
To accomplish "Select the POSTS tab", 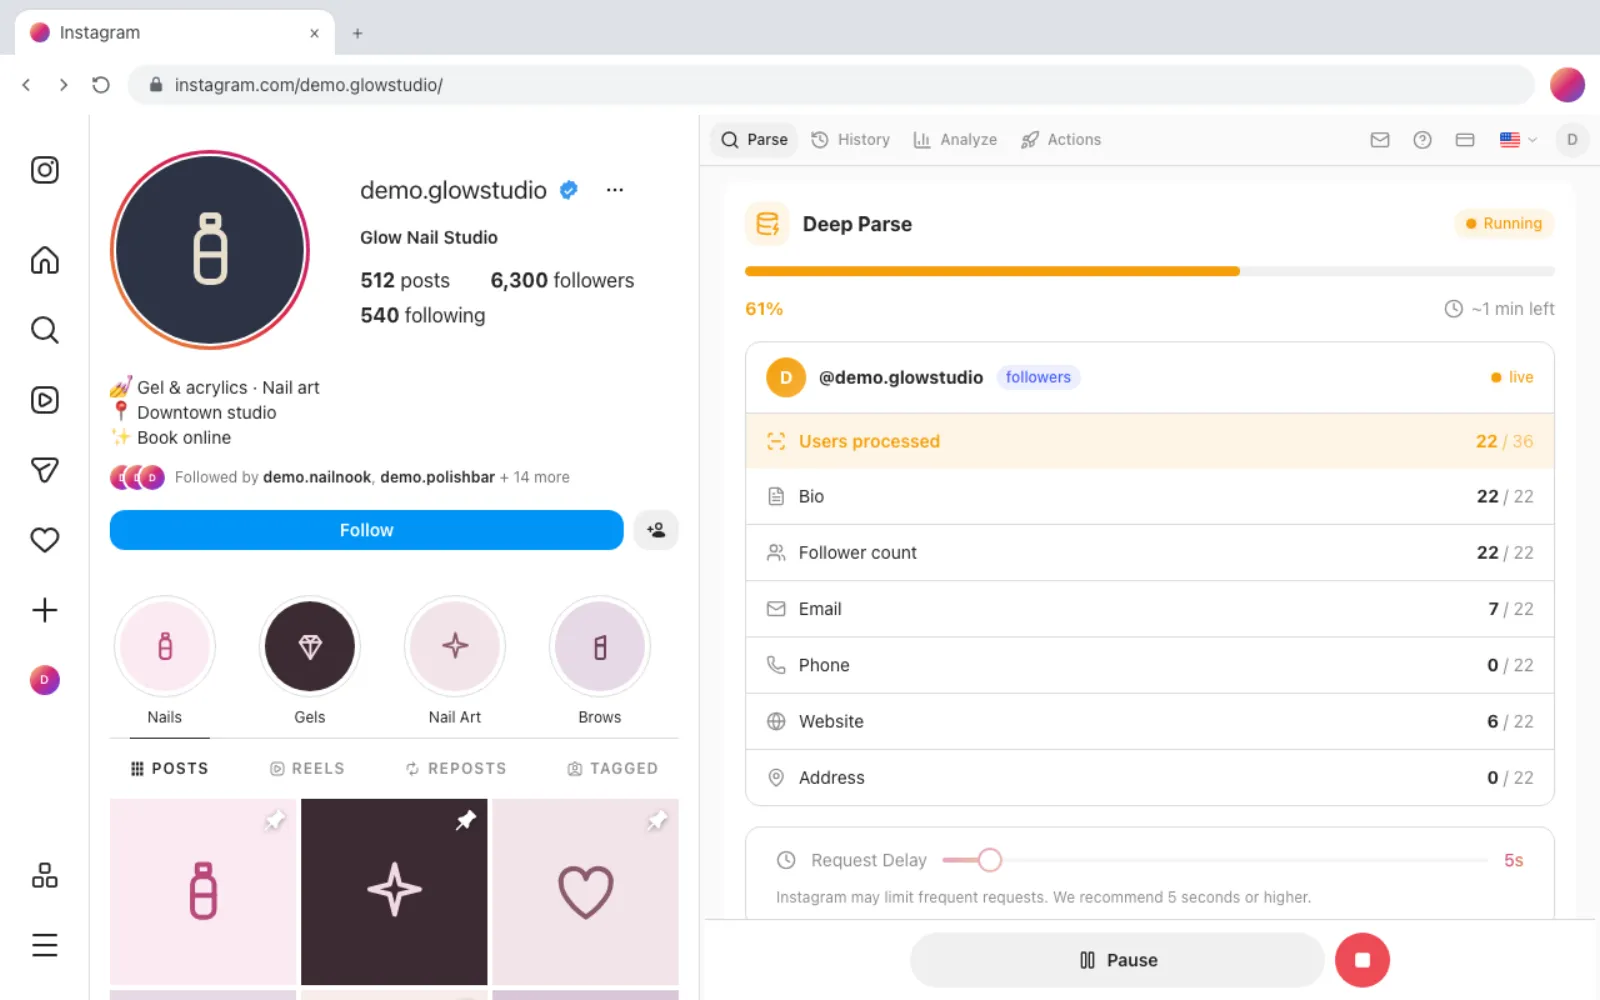I will (169, 768).
